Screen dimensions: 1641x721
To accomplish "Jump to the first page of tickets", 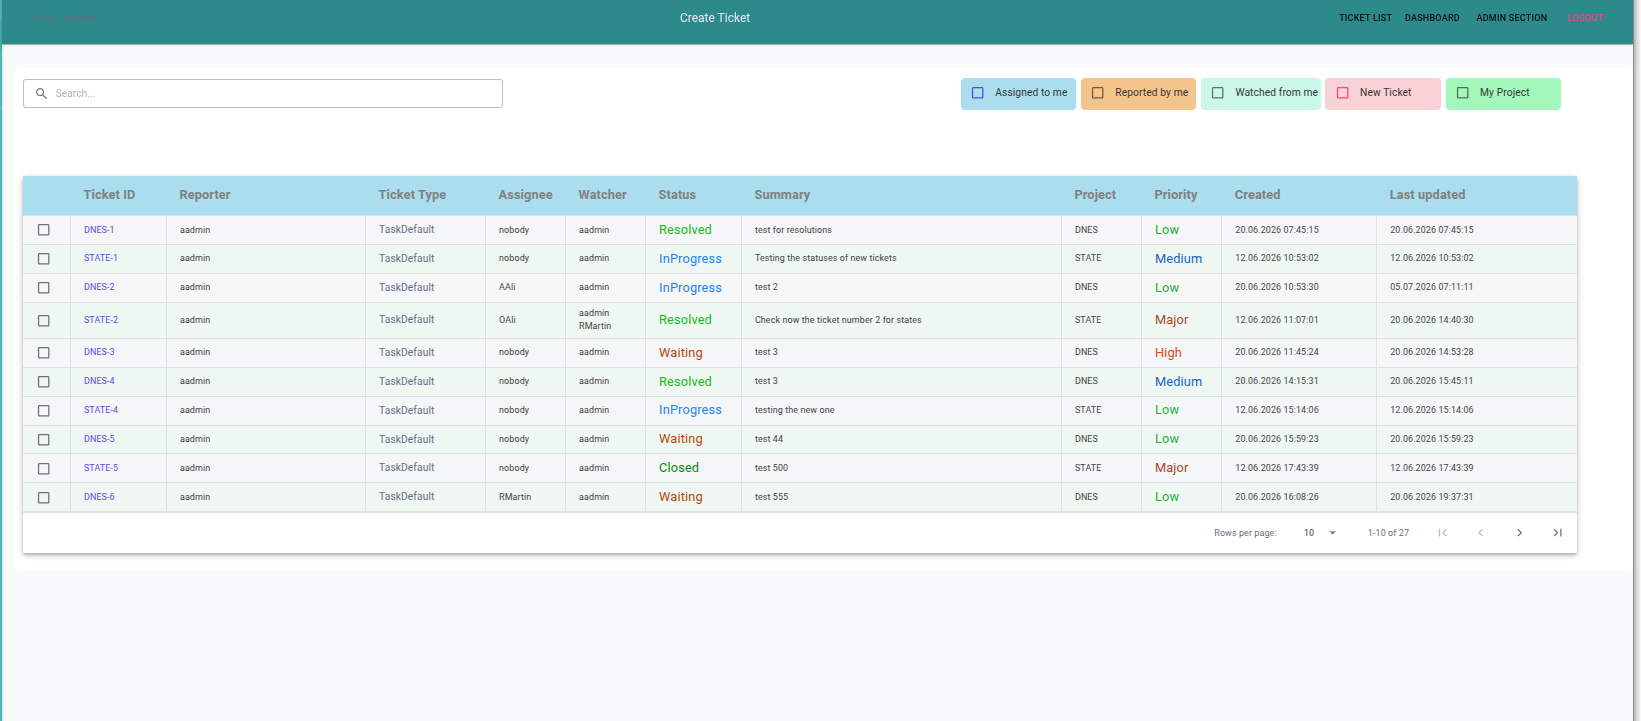I will pyautogui.click(x=1443, y=533).
